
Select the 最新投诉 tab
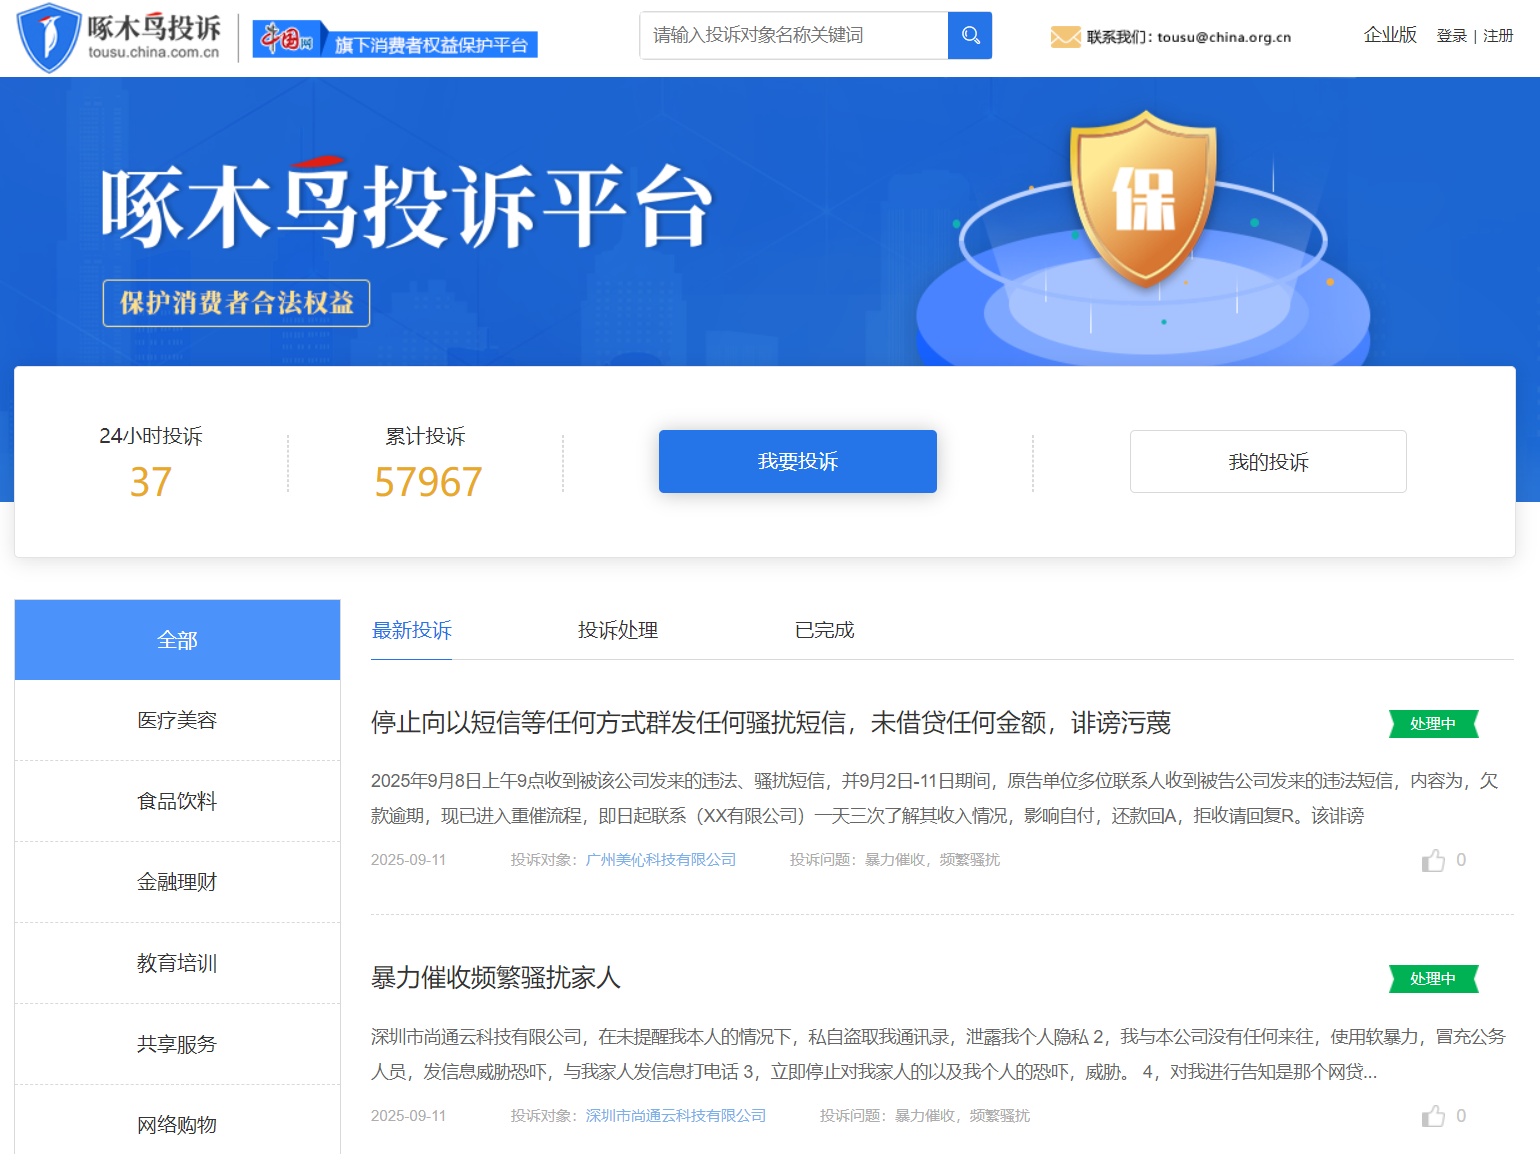point(411,630)
